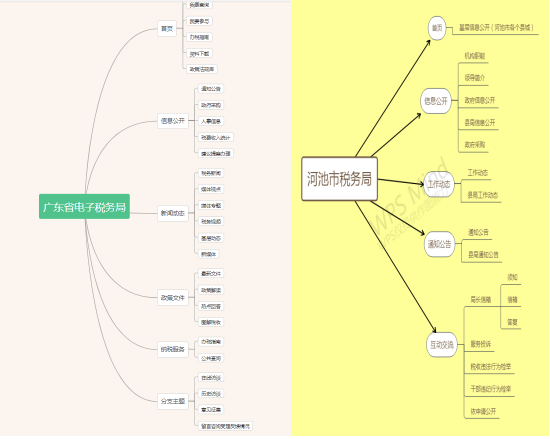Select the 分支主题 branch node
This screenshot has height=439, width=550.
173,401
